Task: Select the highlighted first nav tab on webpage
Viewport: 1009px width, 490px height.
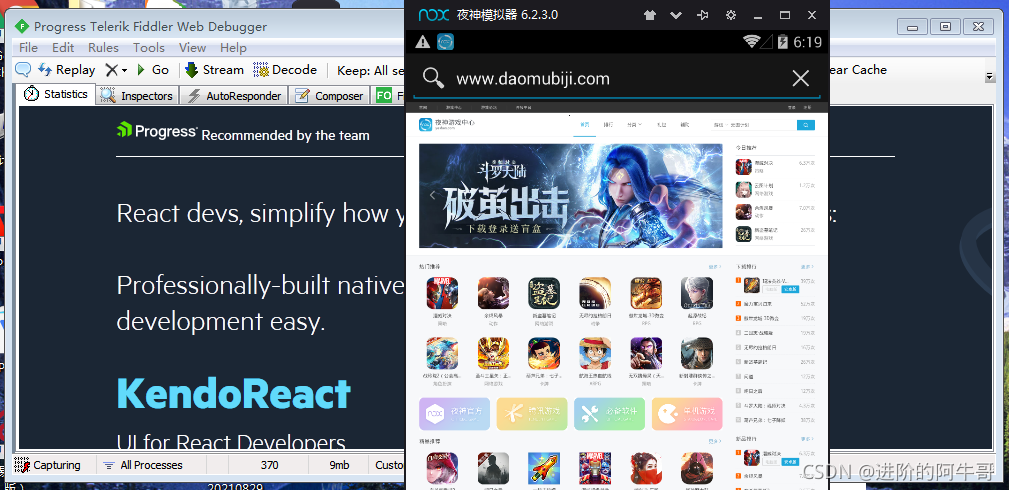Action: [x=584, y=124]
